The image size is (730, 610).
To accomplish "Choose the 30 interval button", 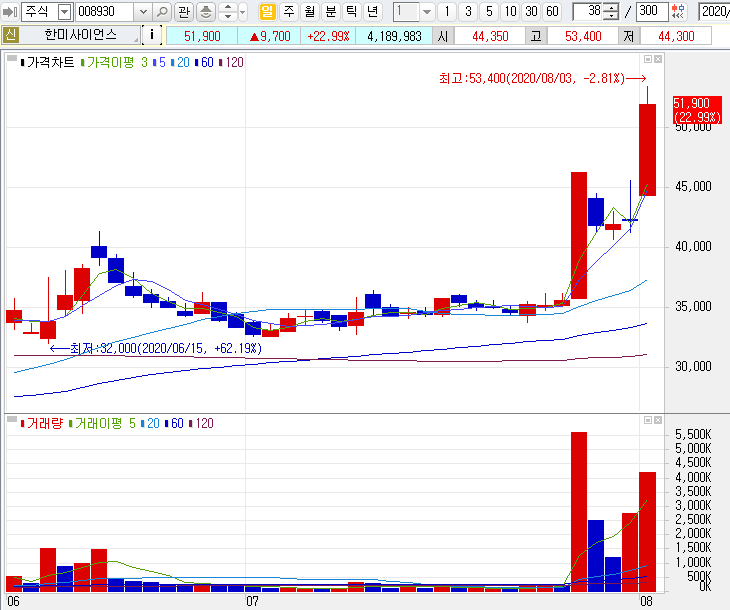I will [531, 11].
